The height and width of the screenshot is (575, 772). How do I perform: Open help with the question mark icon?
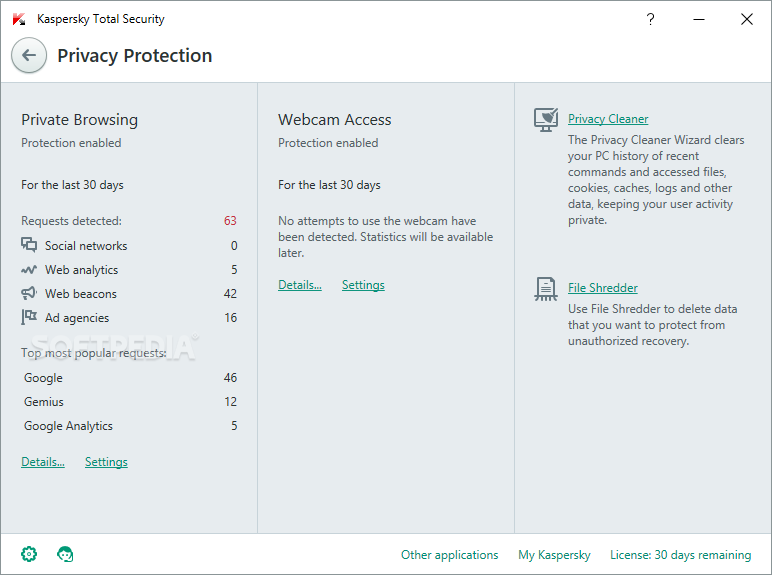pyautogui.click(x=650, y=19)
